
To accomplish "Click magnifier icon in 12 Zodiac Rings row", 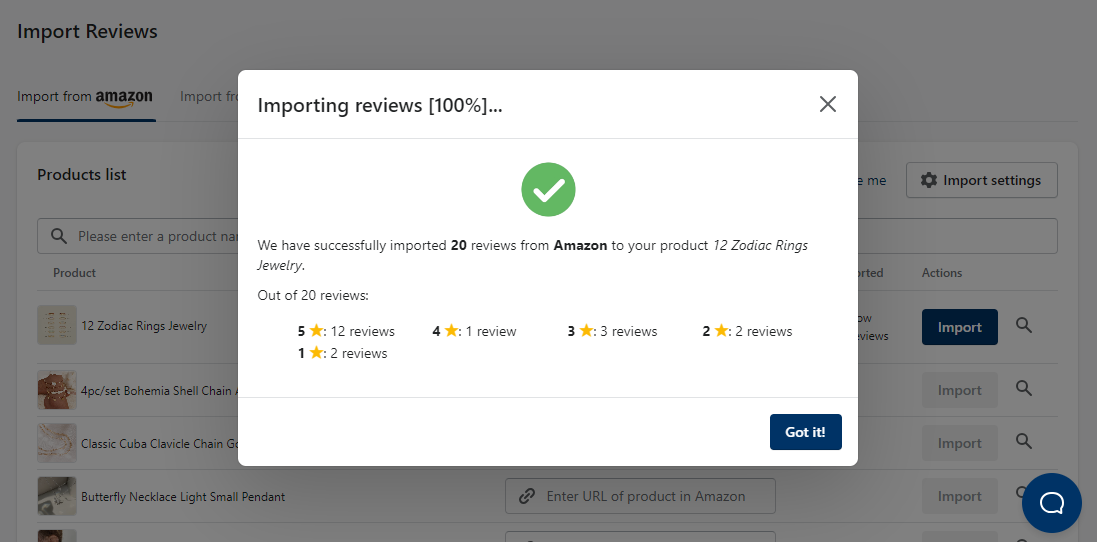I will 1024,325.
